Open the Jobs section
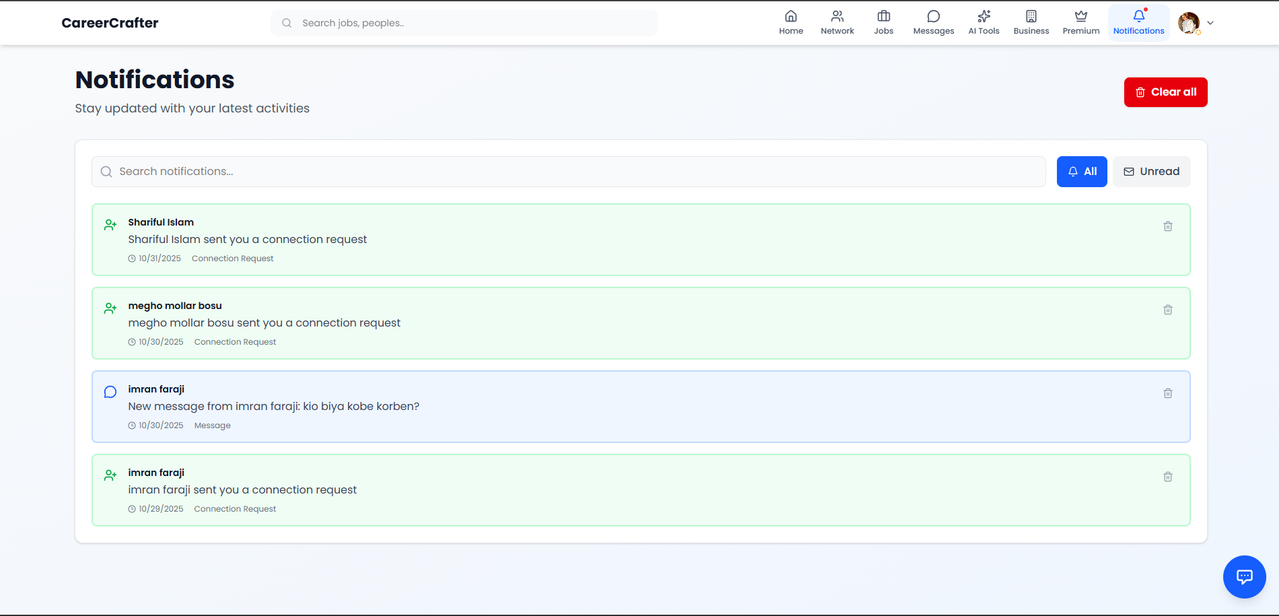1279x616 pixels. (884, 22)
